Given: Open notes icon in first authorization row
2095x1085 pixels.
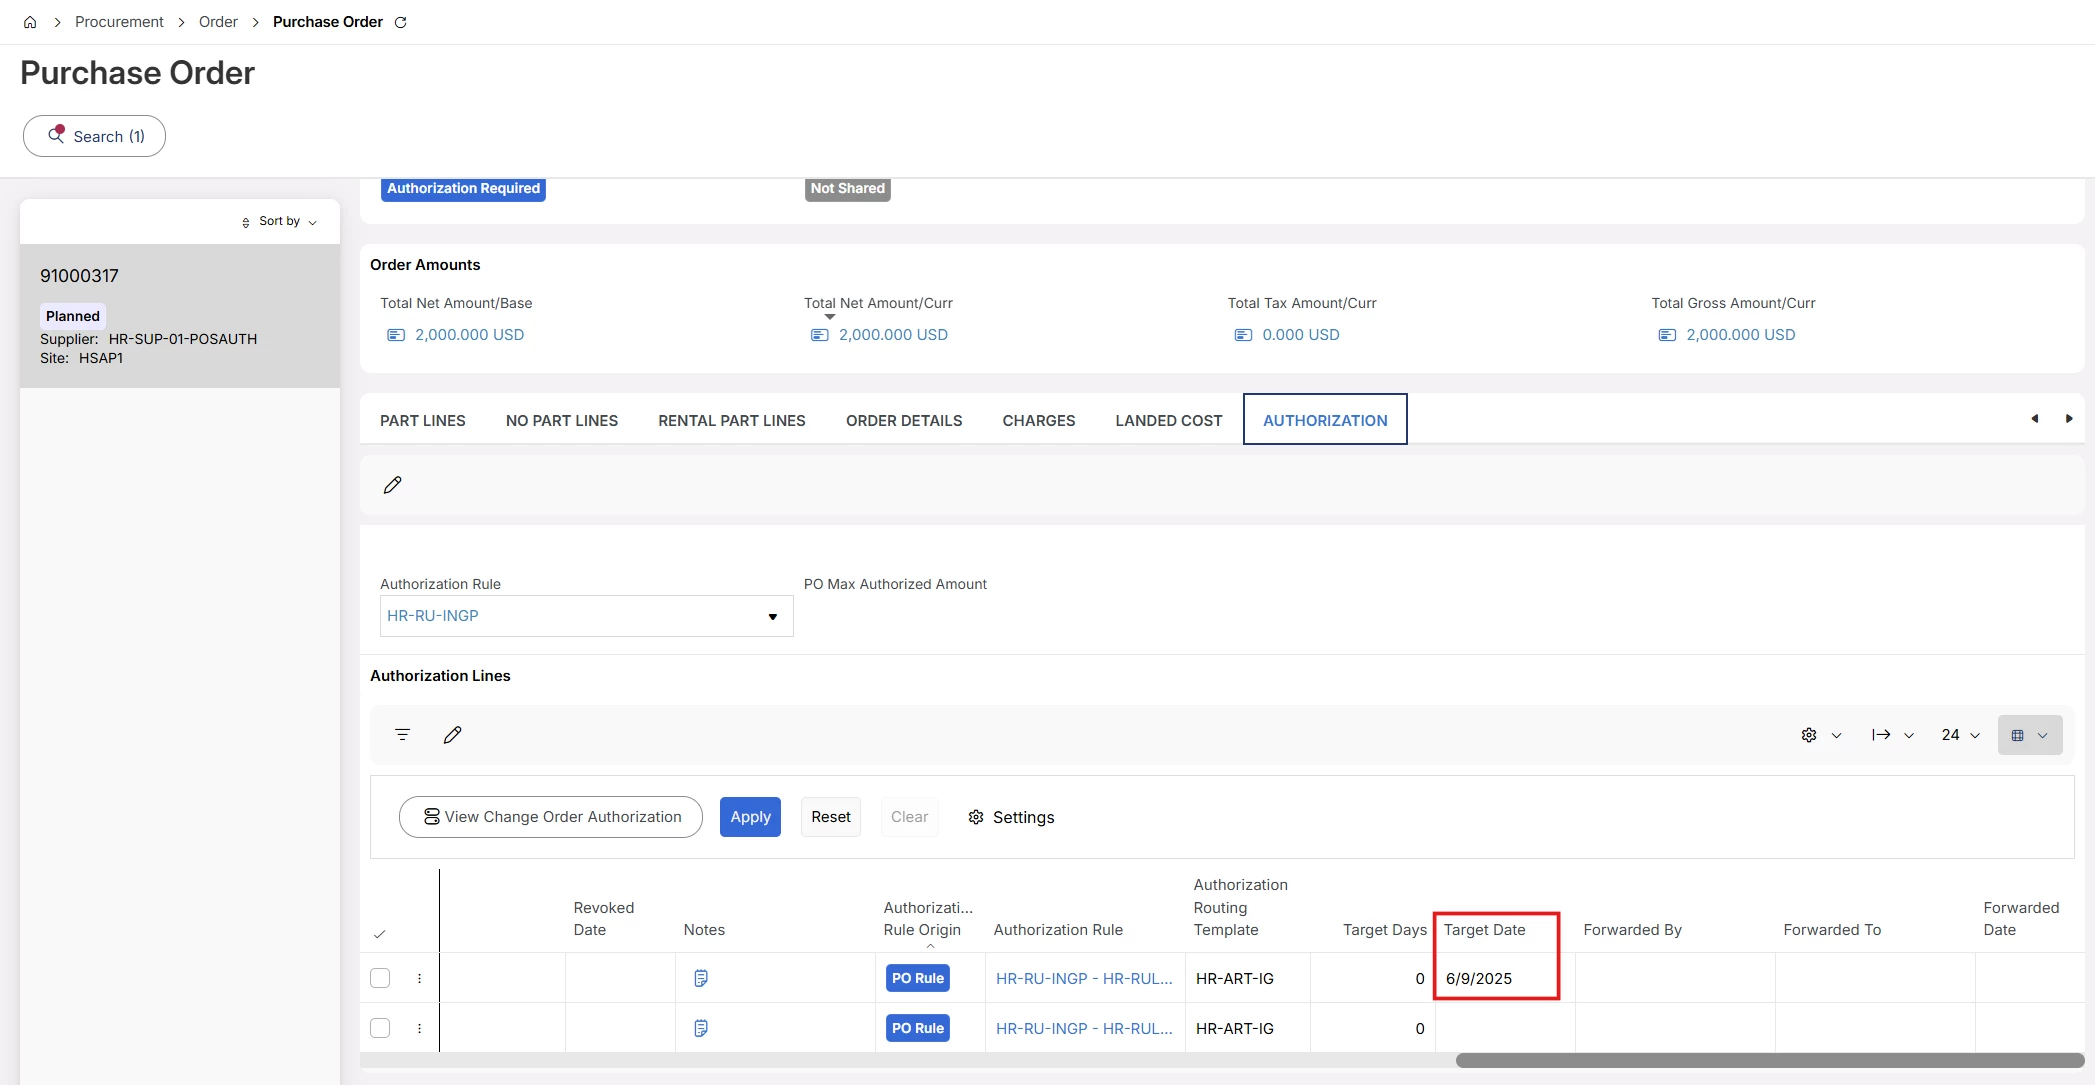Looking at the screenshot, I should tap(701, 978).
